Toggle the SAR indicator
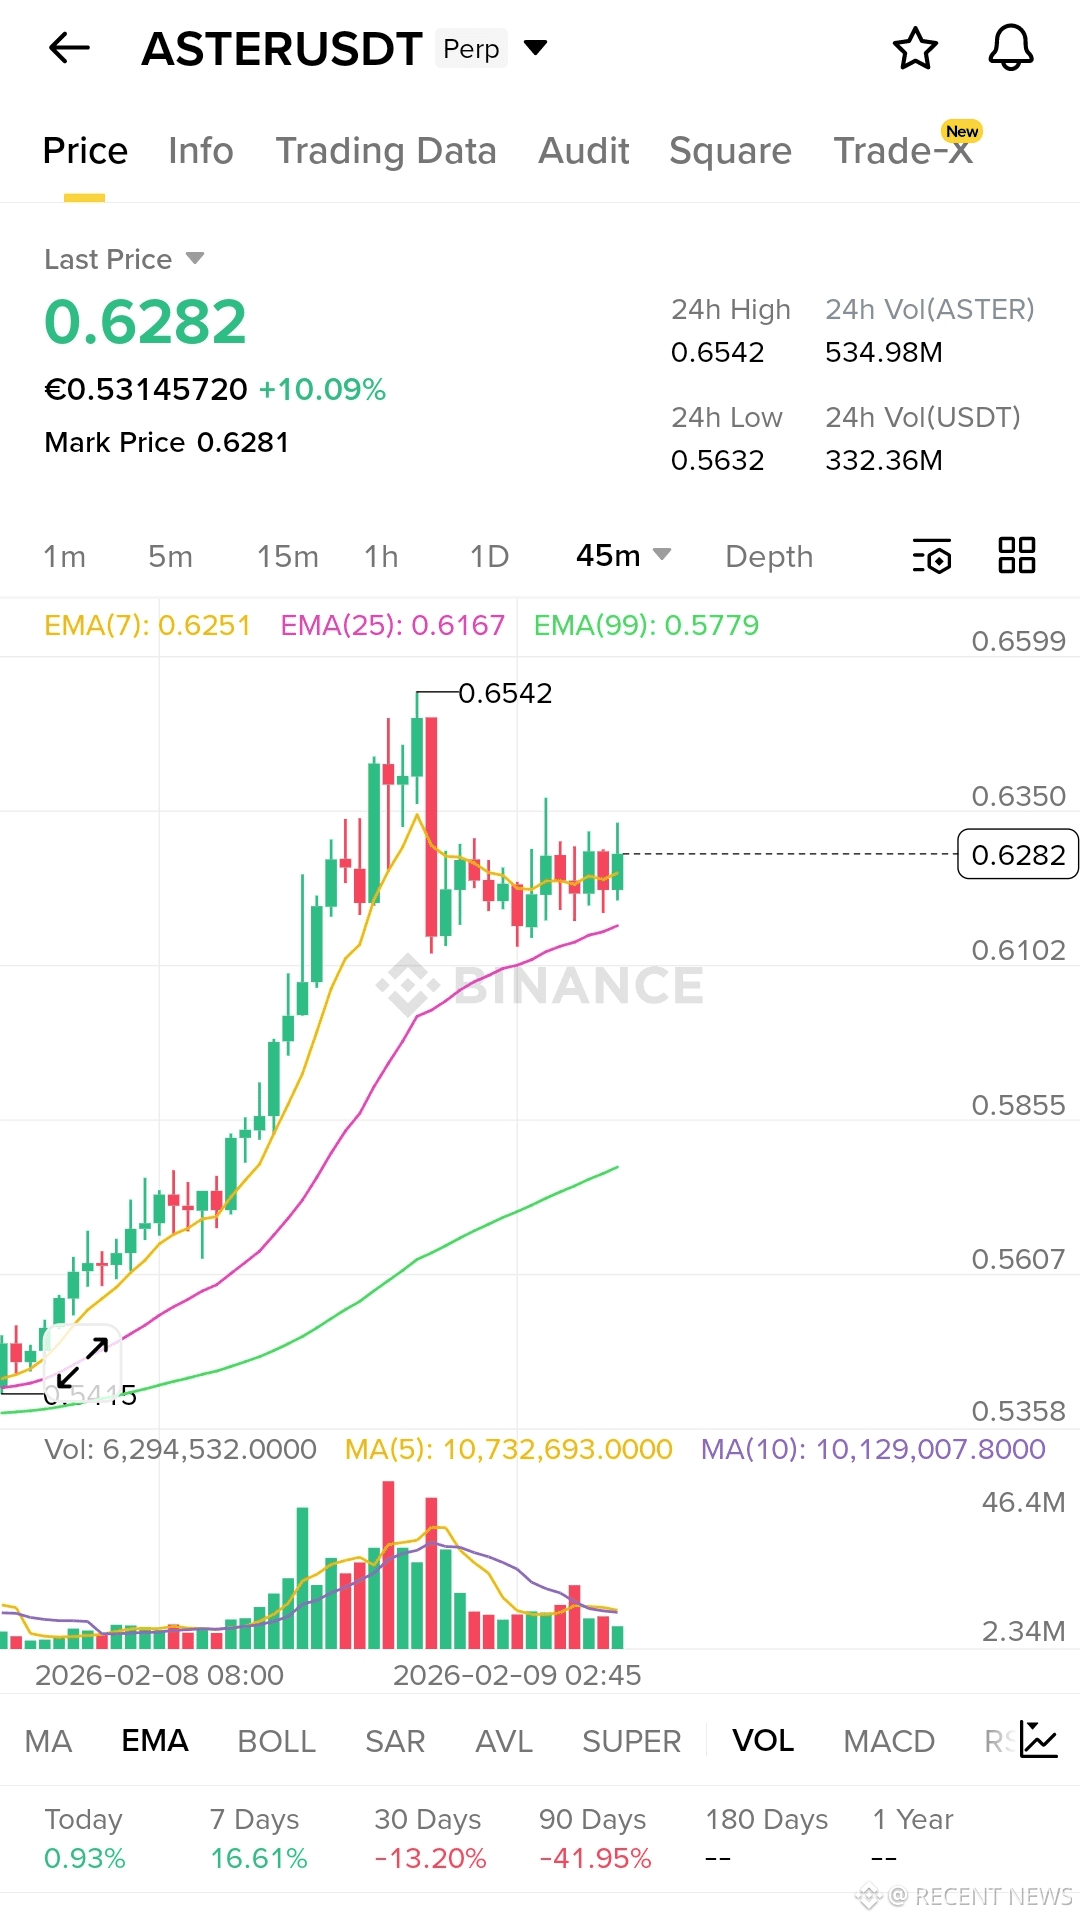The width and height of the screenshot is (1080, 1921). click(395, 1741)
